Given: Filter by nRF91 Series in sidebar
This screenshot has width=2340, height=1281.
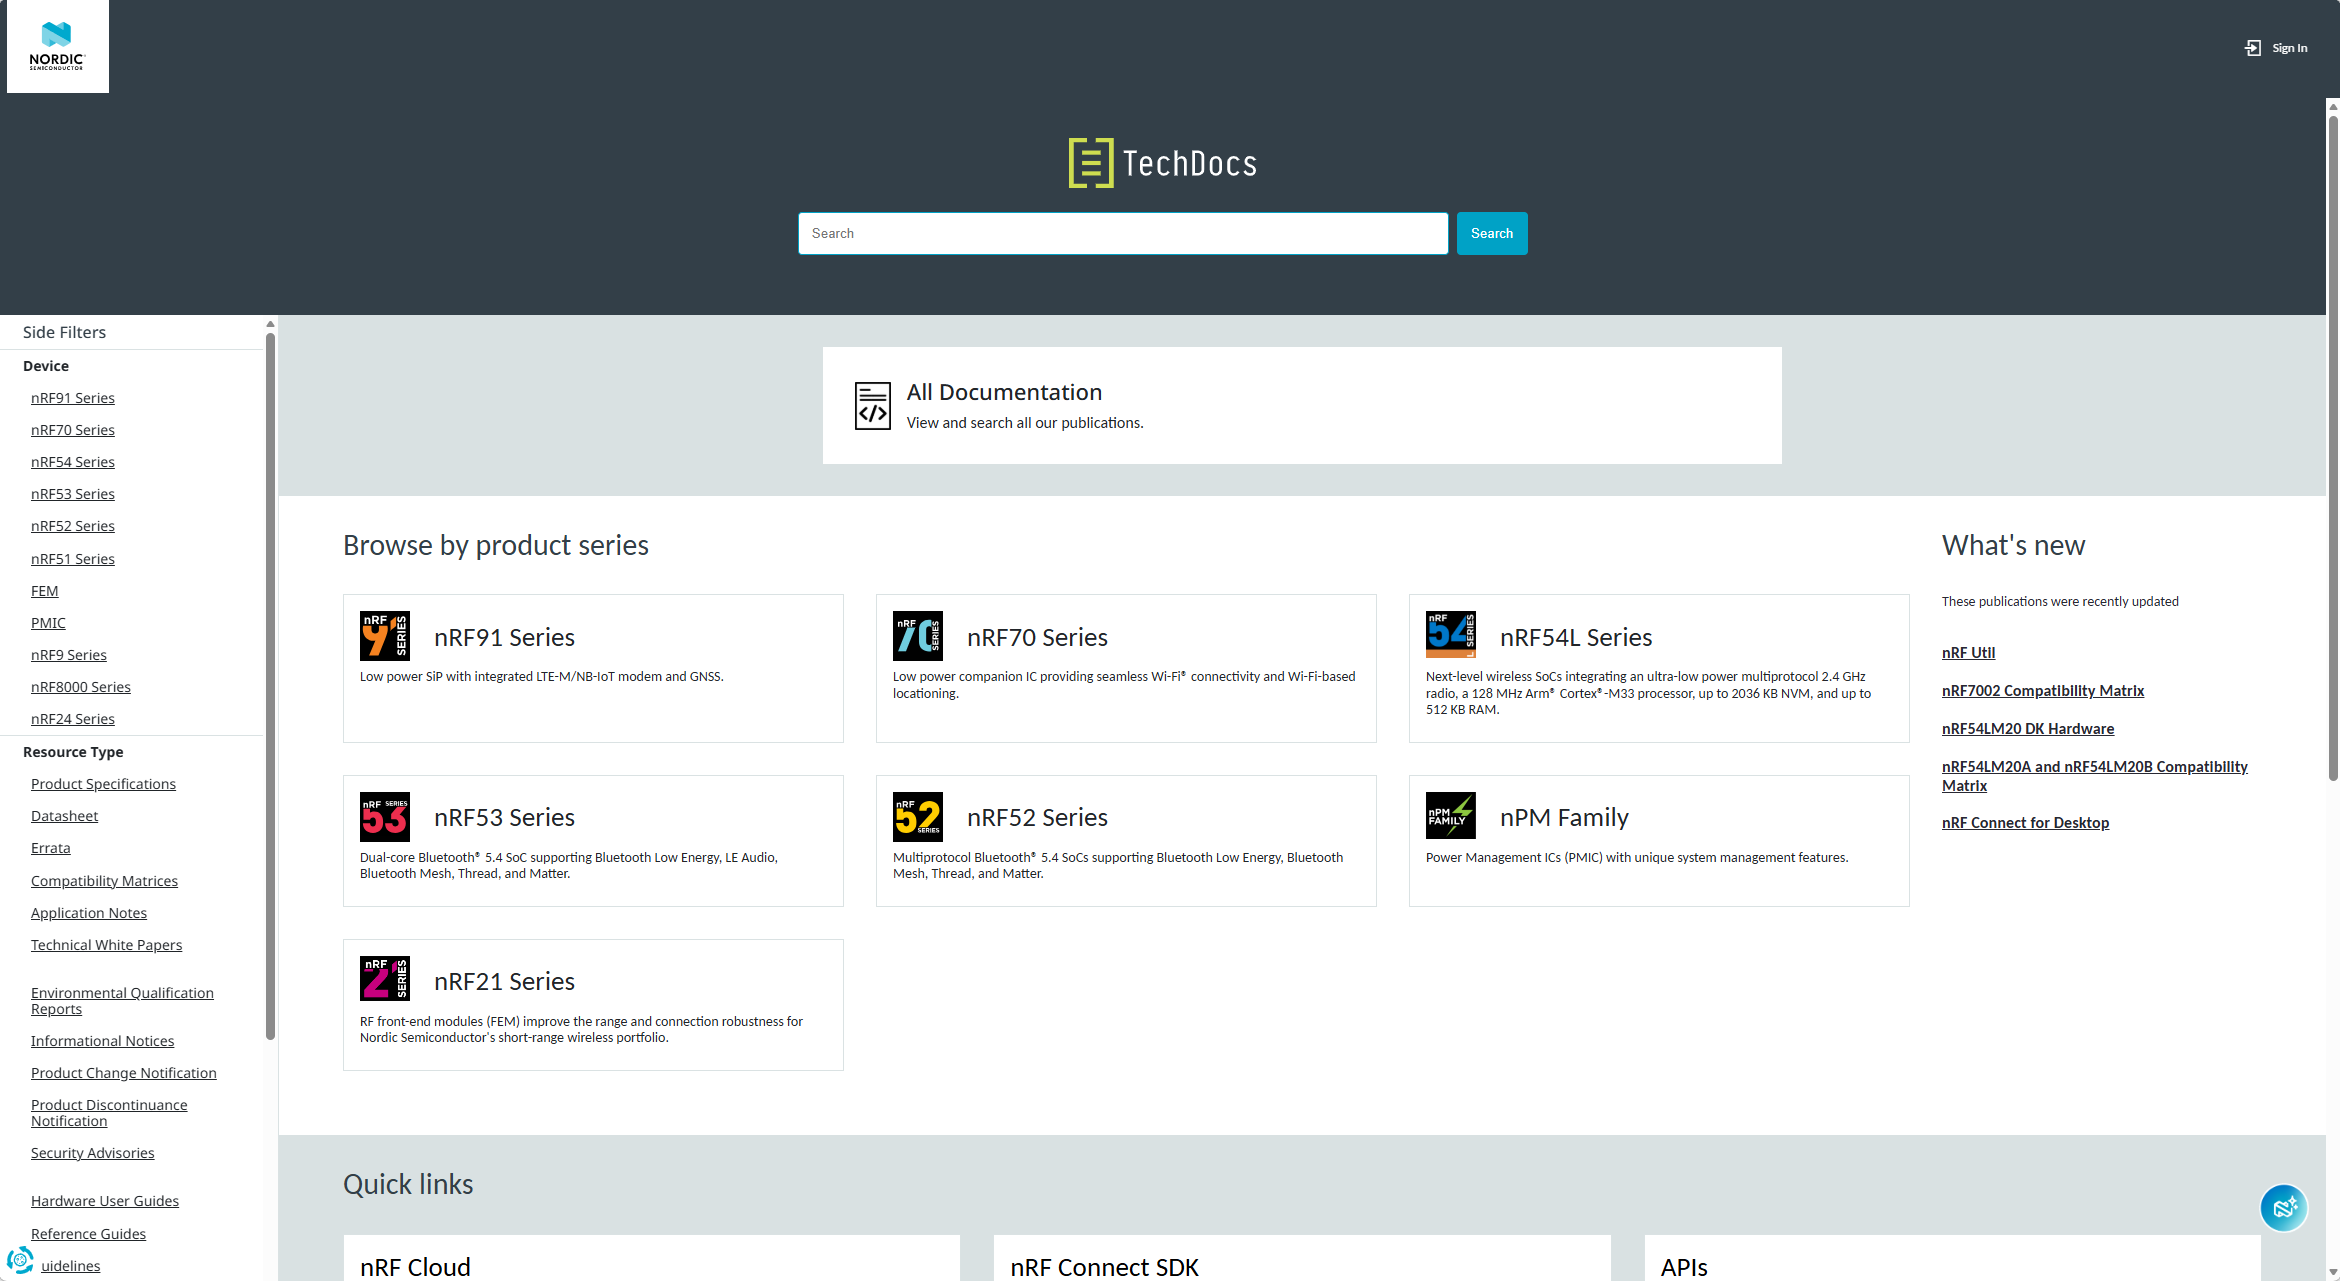Looking at the screenshot, I should click(73, 398).
